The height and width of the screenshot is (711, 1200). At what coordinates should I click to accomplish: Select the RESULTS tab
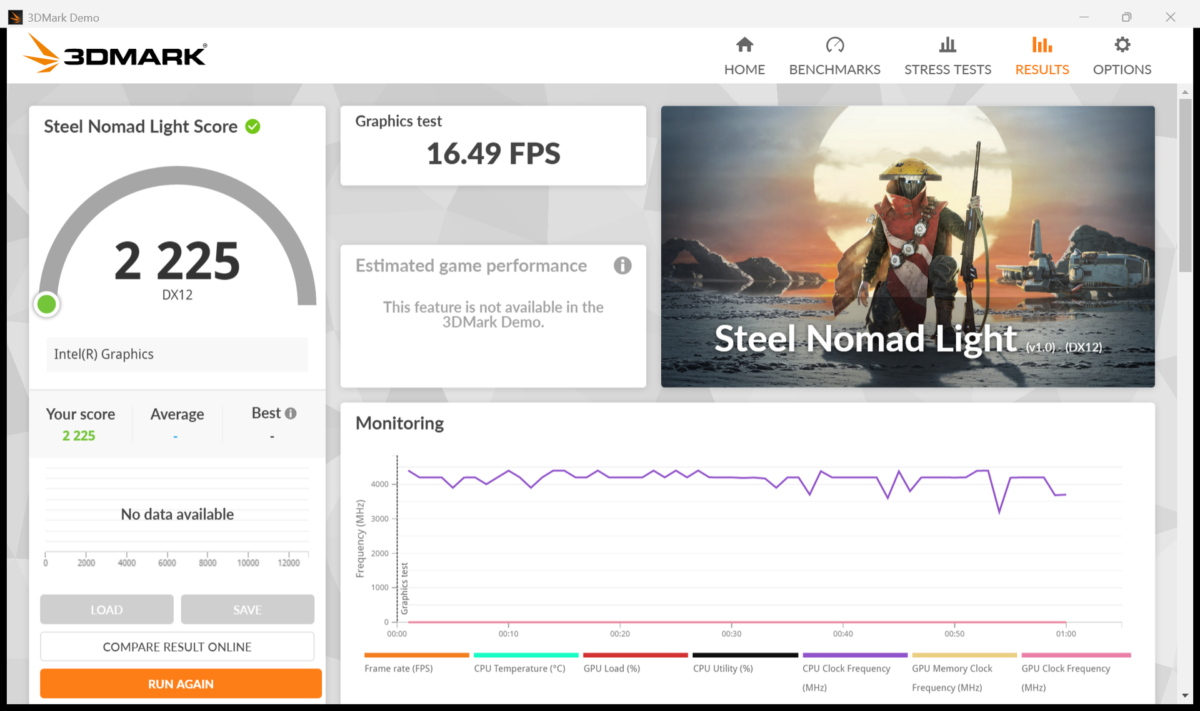tap(1042, 56)
